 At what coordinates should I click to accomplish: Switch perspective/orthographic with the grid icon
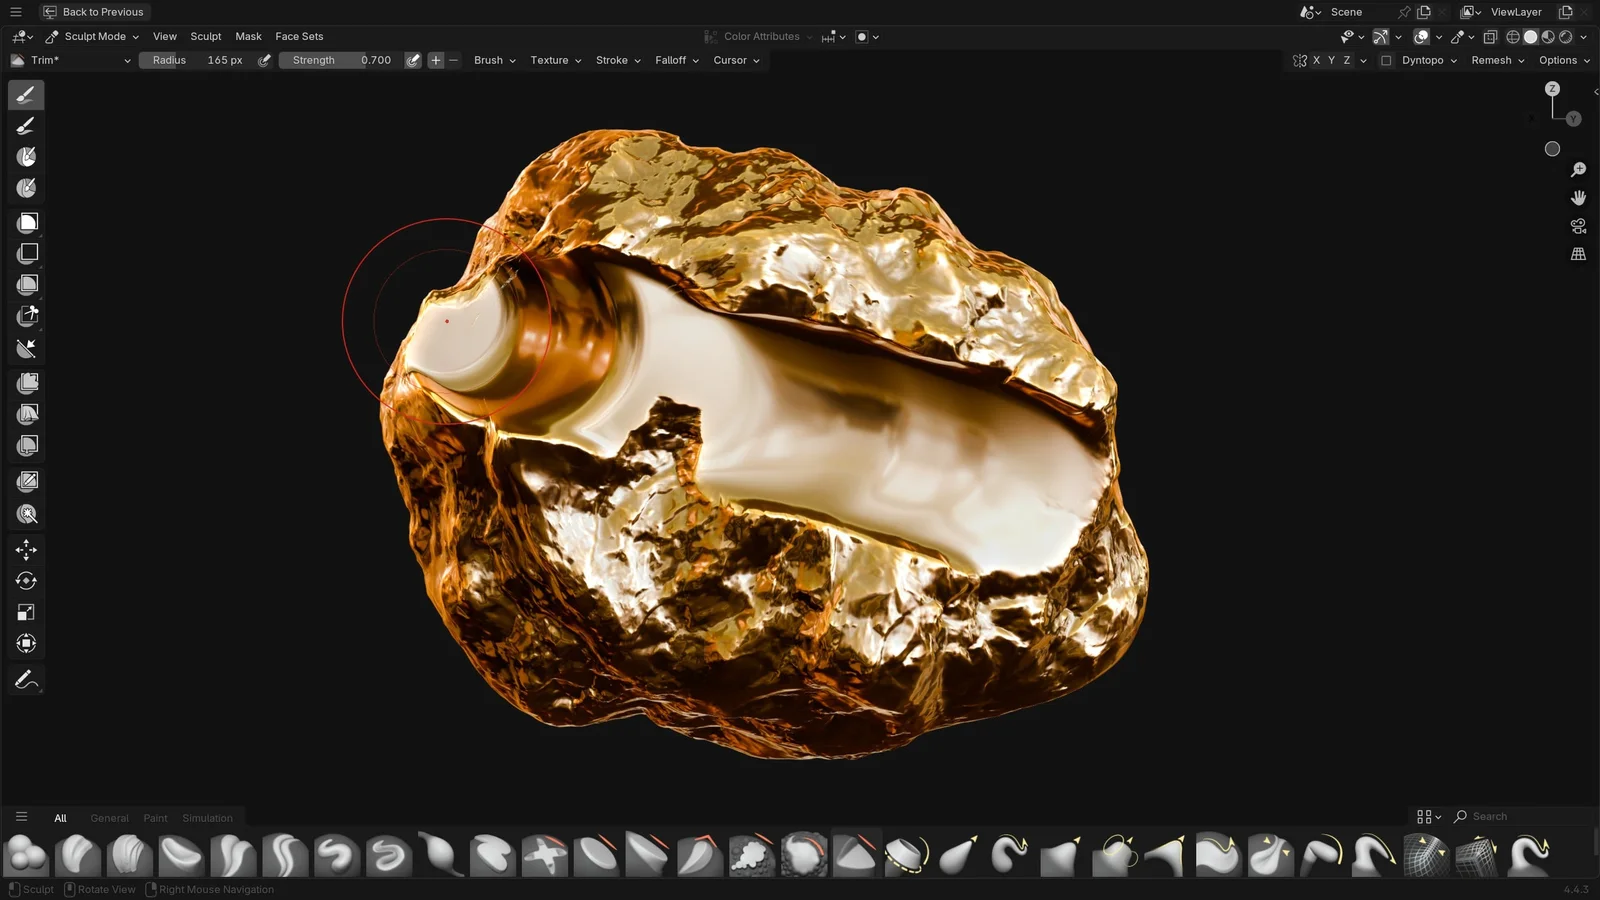click(x=1578, y=254)
